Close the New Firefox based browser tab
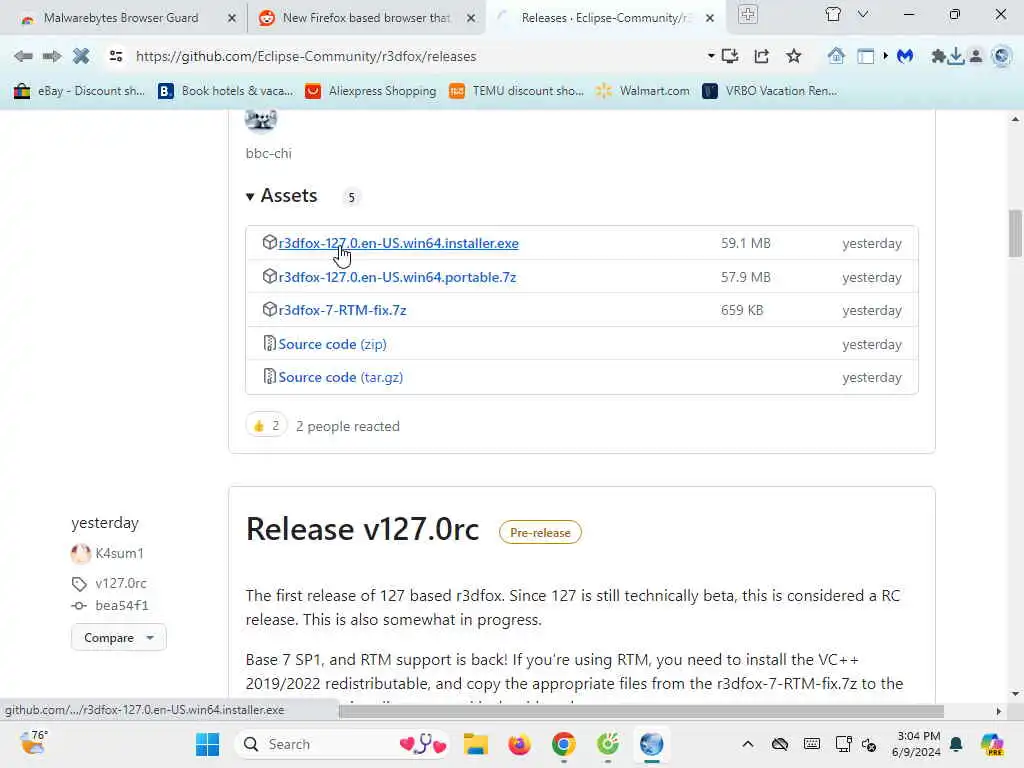This screenshot has width=1024, height=768. coord(471,18)
